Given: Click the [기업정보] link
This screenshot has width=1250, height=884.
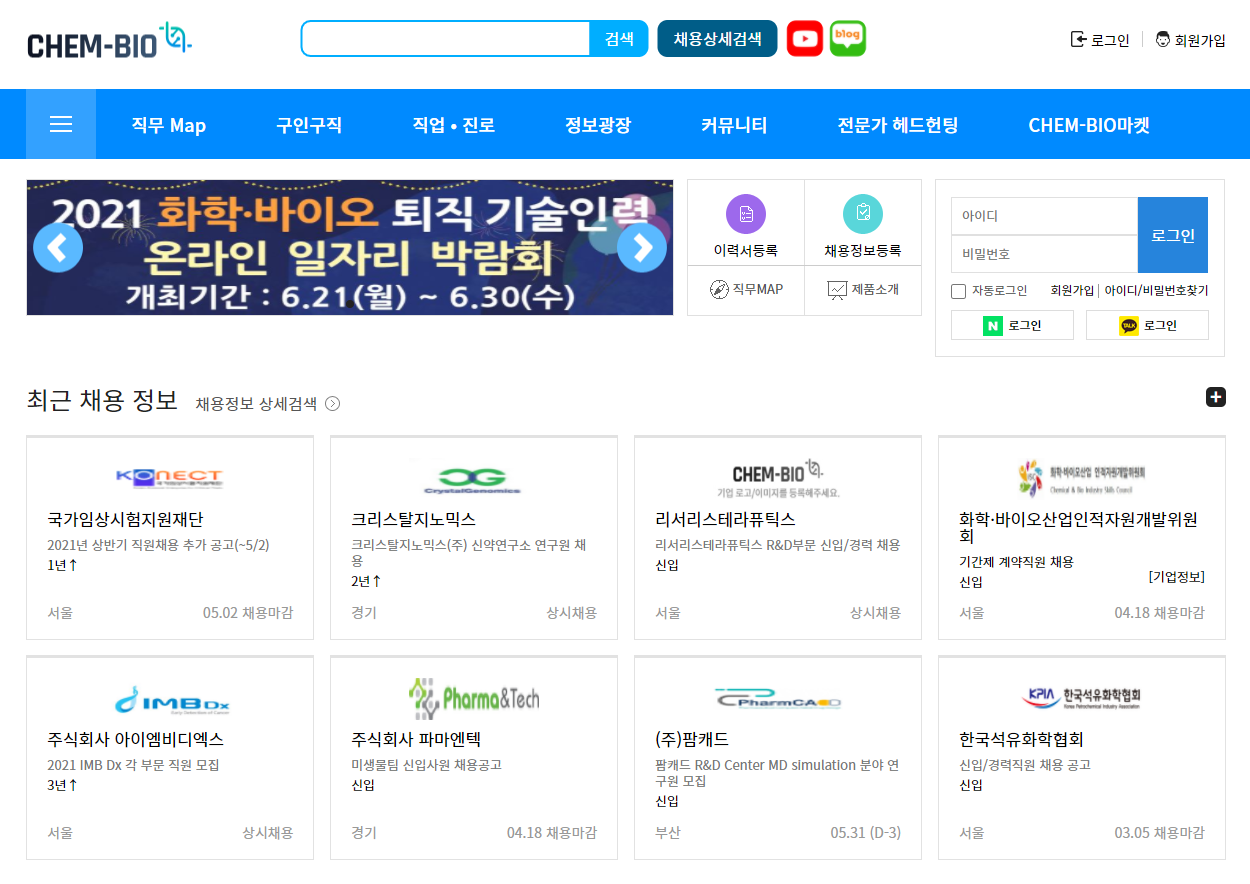Looking at the screenshot, I should [1177, 577].
